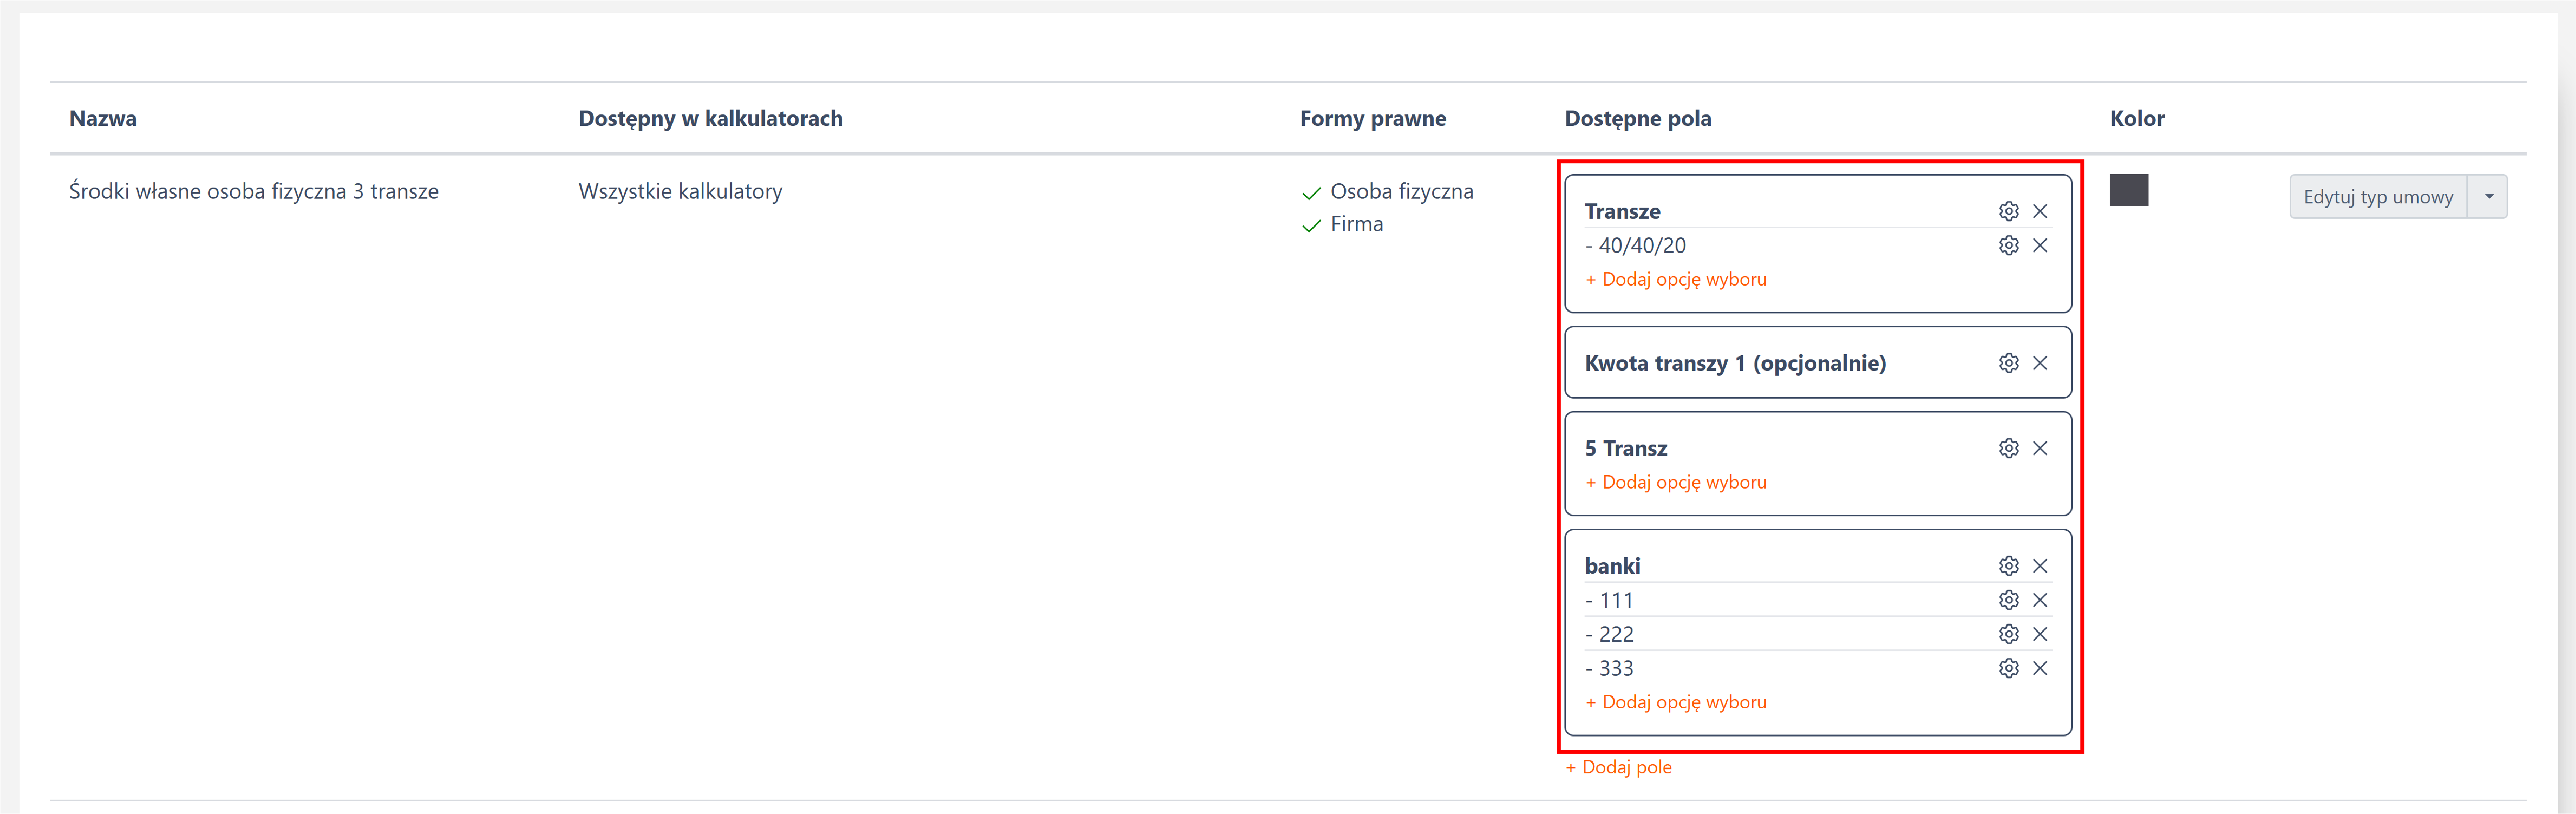Add a choice option under Transze
Screen dimensions: 2576x814
pyautogui.click(x=1676, y=279)
